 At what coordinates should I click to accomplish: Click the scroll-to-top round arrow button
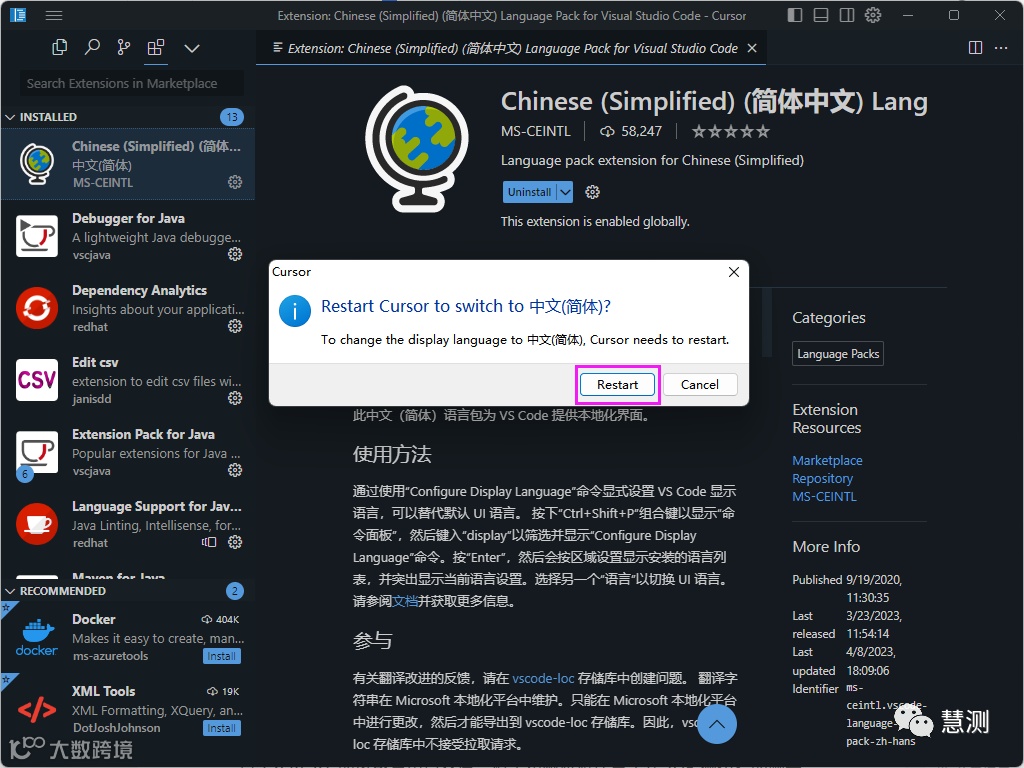click(x=716, y=724)
